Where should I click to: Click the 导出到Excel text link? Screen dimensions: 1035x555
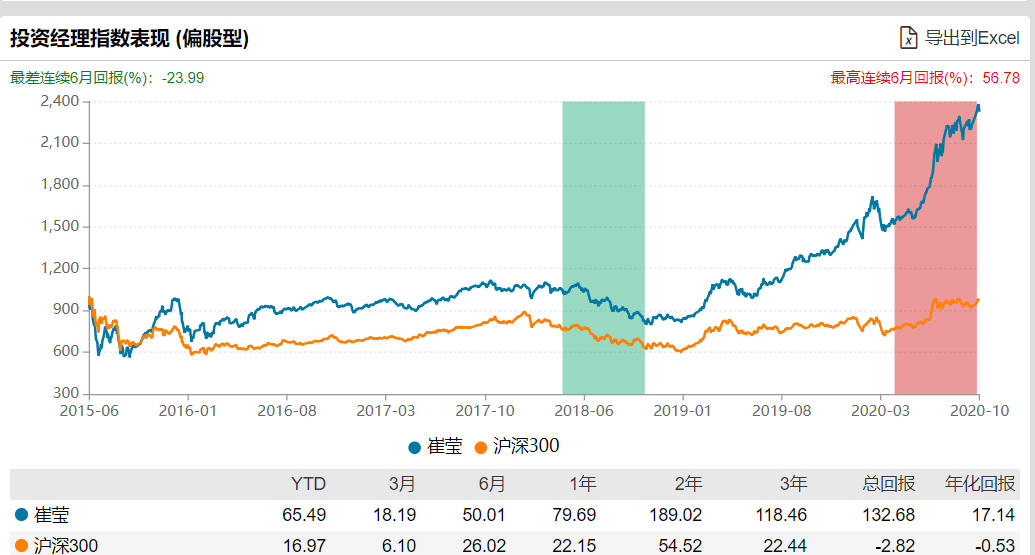coord(971,38)
